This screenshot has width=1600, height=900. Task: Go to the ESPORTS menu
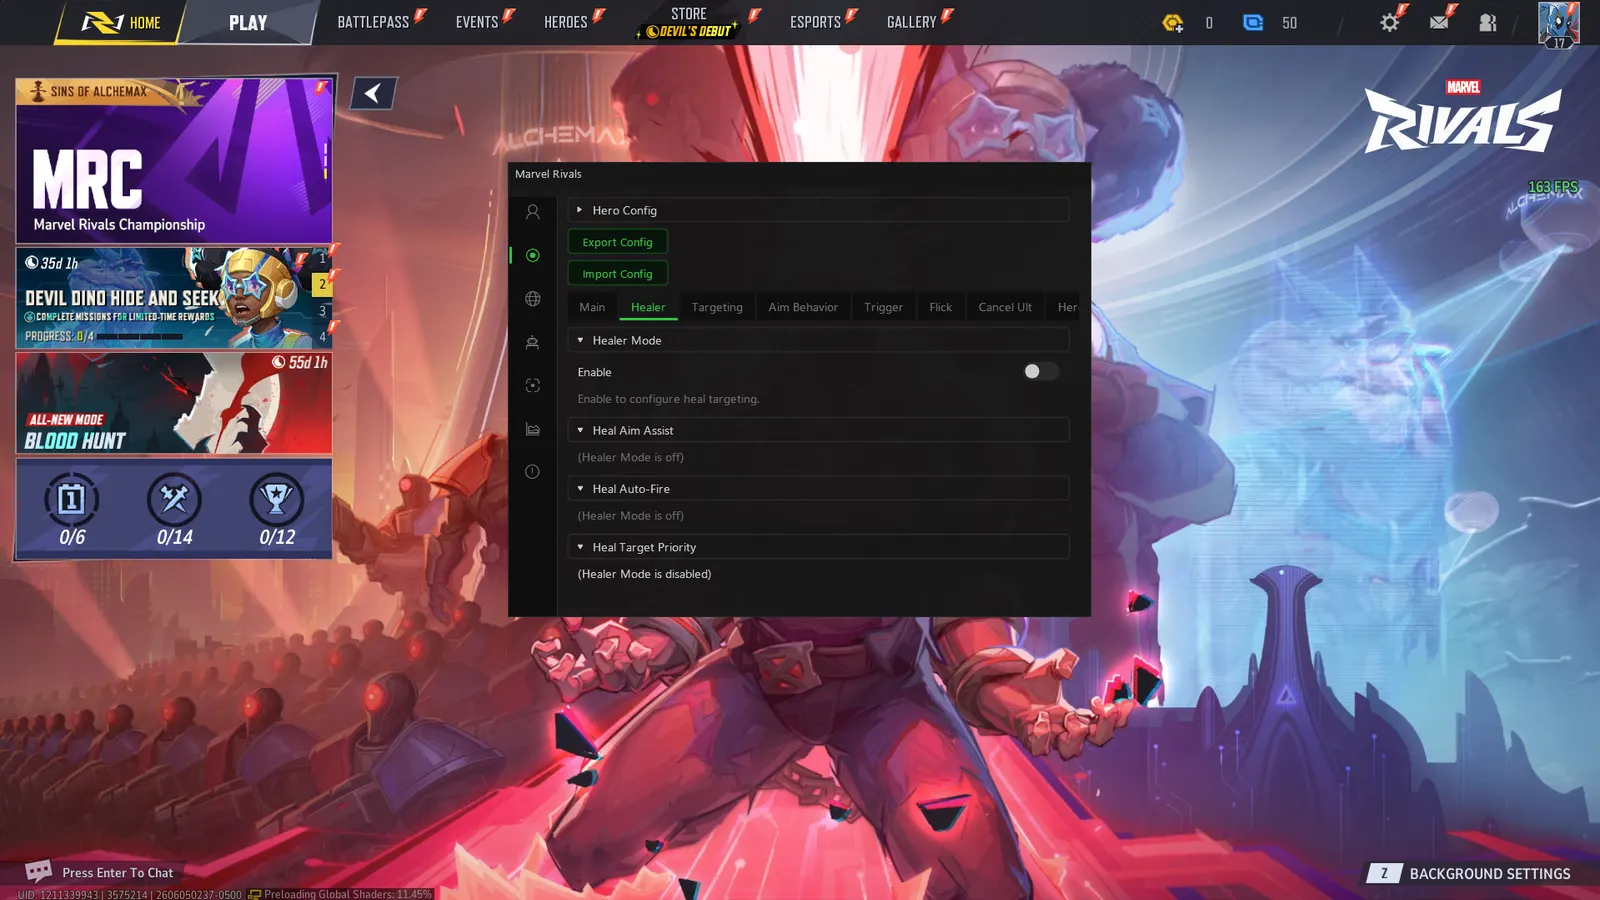point(816,22)
